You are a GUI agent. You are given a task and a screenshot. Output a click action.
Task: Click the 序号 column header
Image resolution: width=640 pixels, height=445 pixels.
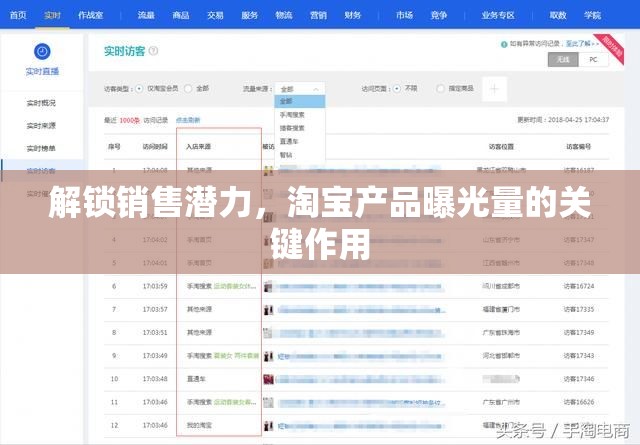click(x=114, y=147)
